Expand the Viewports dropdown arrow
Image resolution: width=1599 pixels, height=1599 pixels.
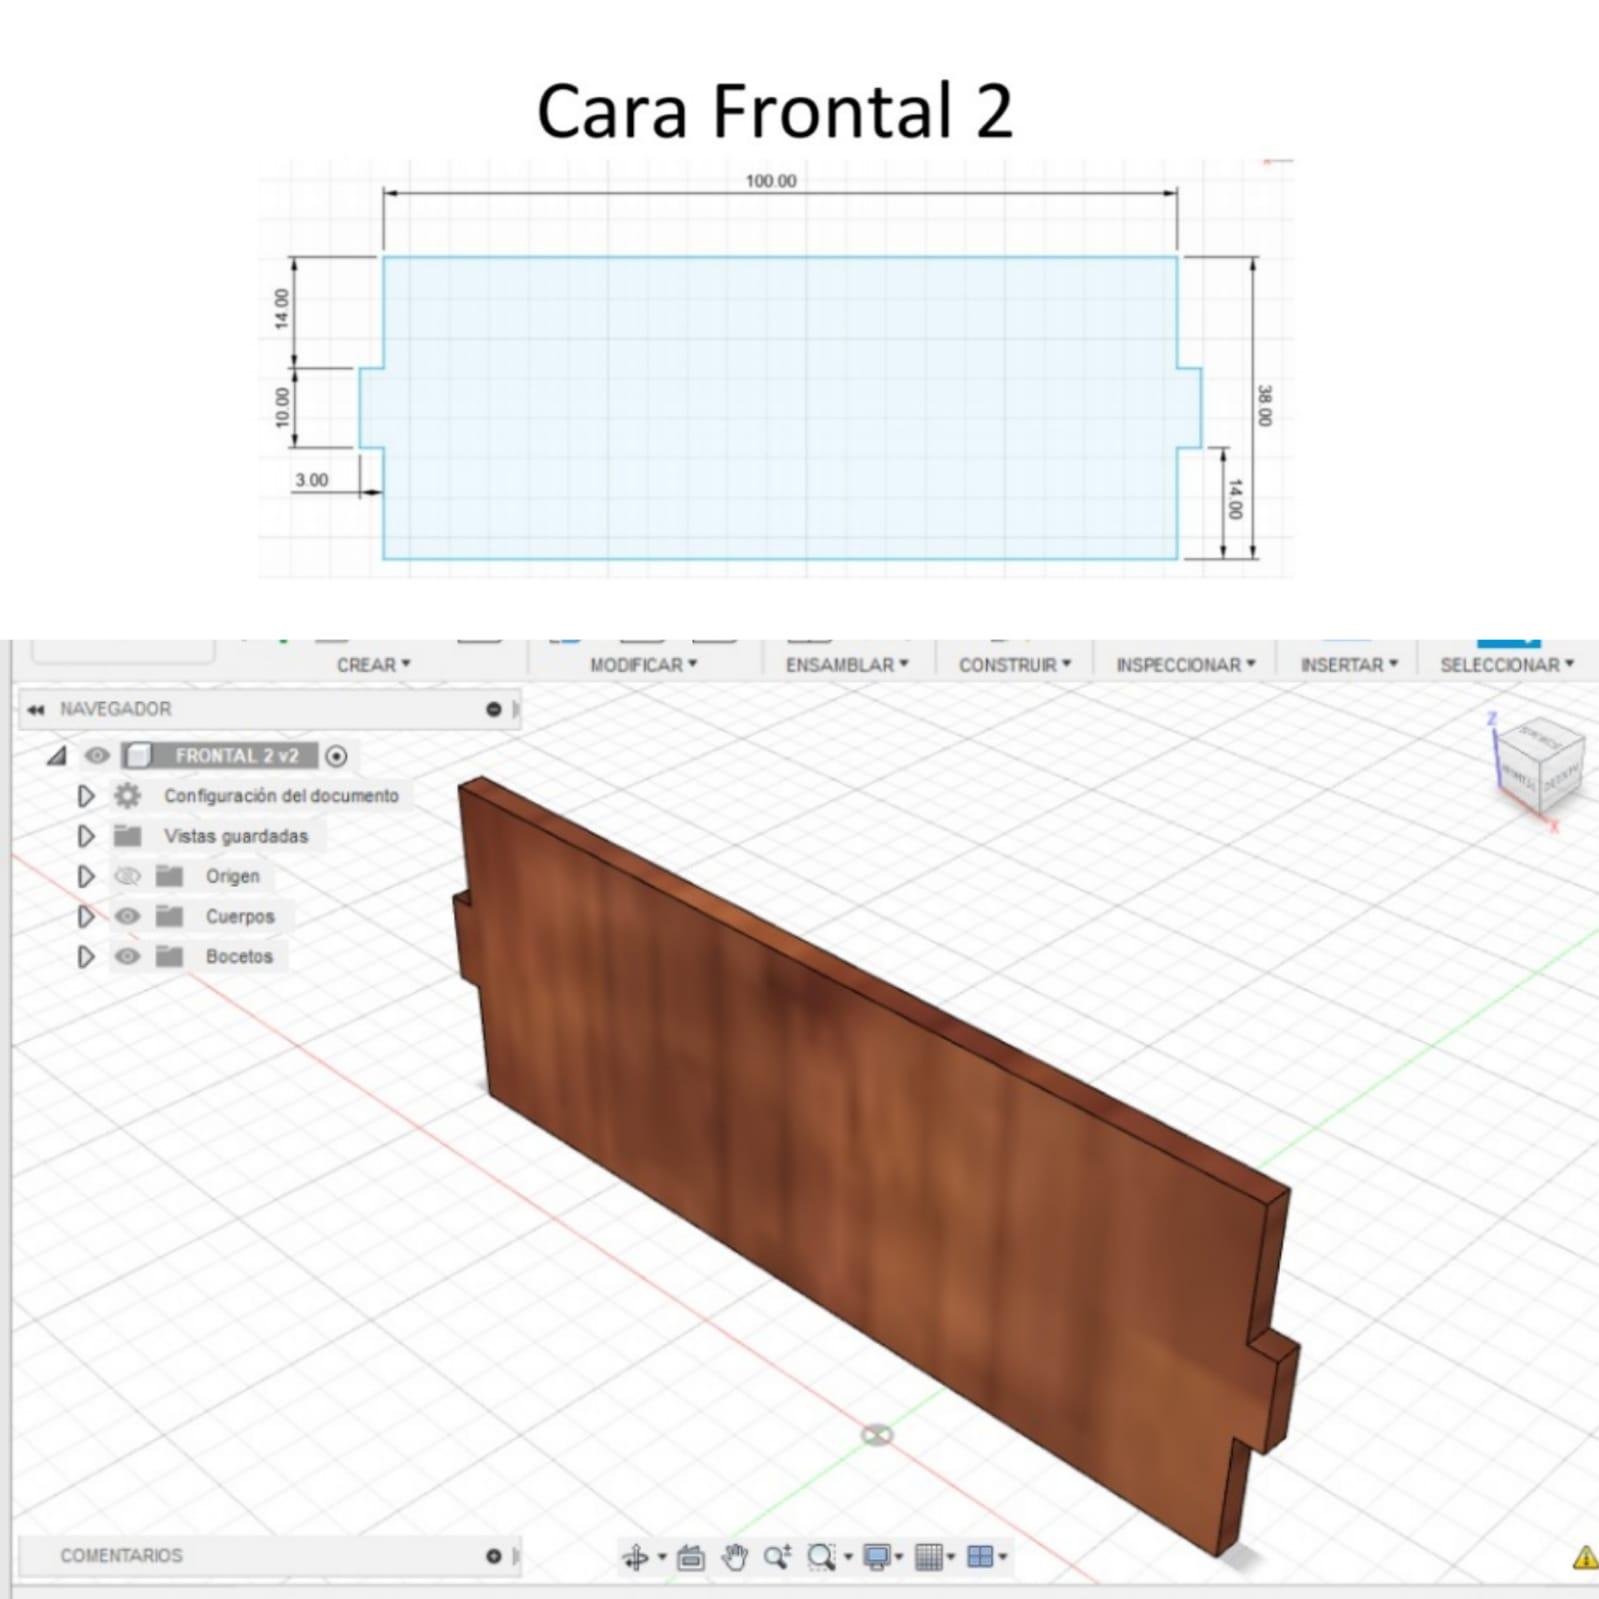coord(1002,1557)
